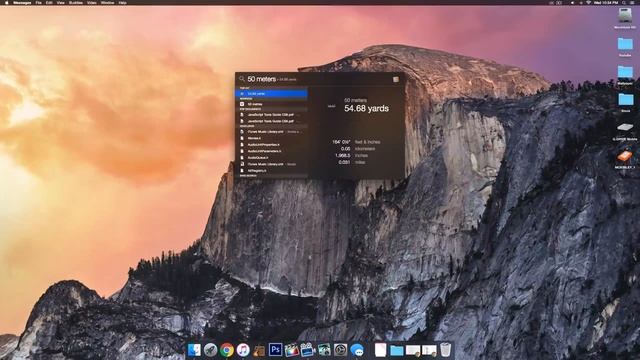Open the Macintosh HD drive on desktop
Viewport: 640px width, 360px height.
pos(625,16)
